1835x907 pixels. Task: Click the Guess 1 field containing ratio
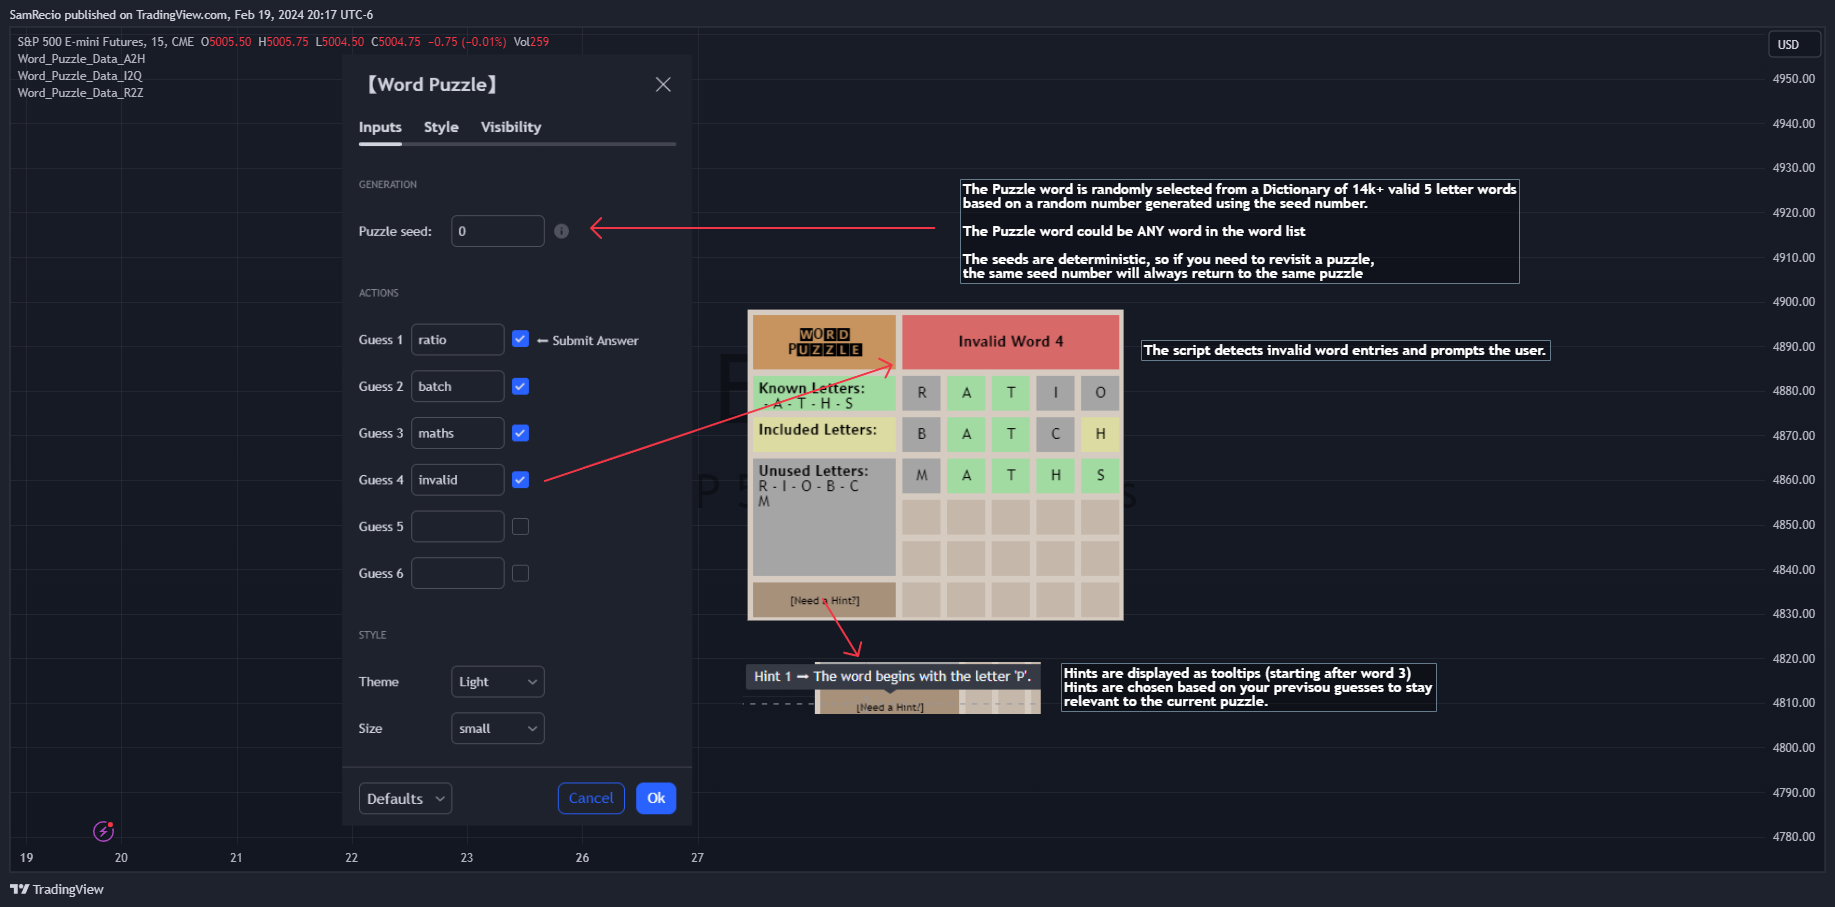pyautogui.click(x=458, y=340)
